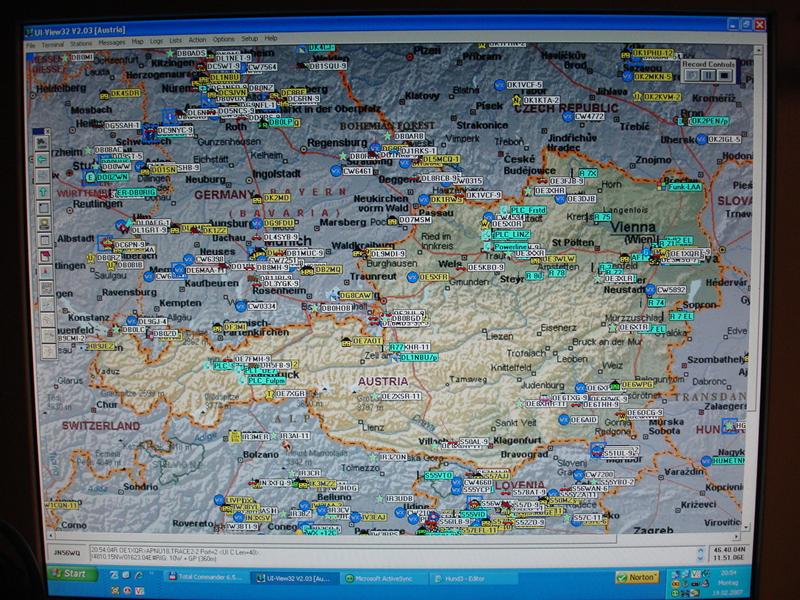800x600 pixels.
Task: Select the OE6WPG station label
Action: [637, 384]
